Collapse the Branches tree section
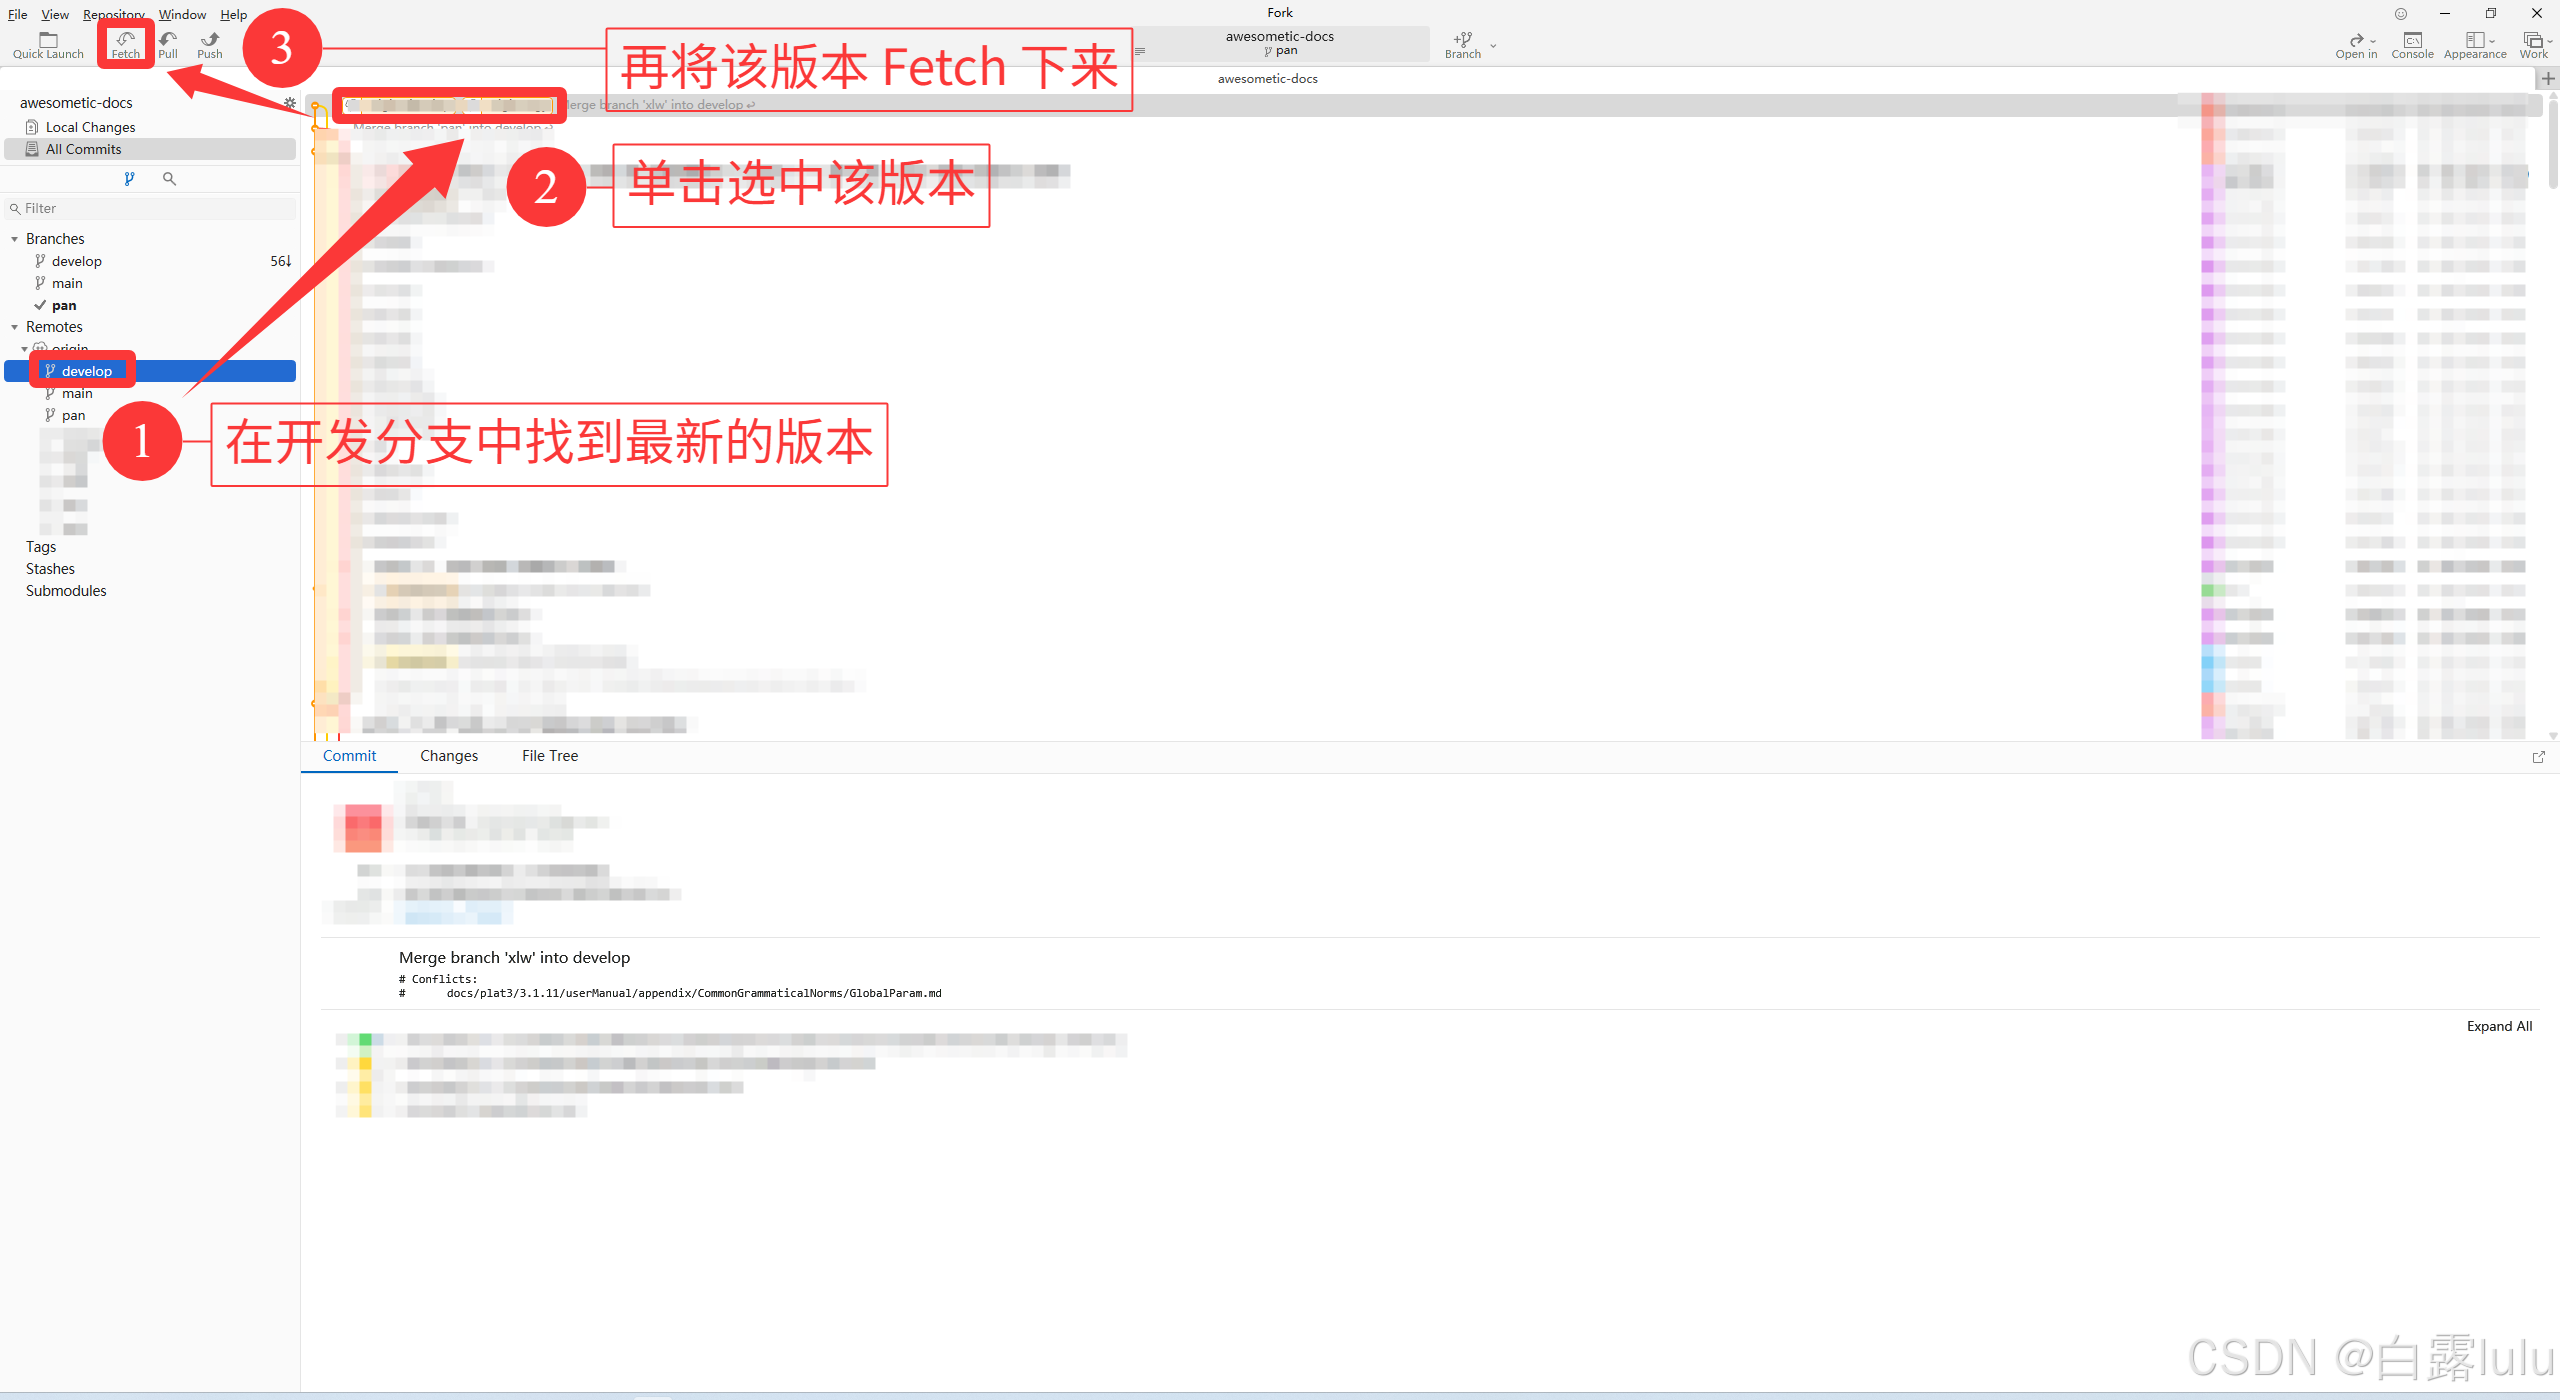 [x=15, y=239]
